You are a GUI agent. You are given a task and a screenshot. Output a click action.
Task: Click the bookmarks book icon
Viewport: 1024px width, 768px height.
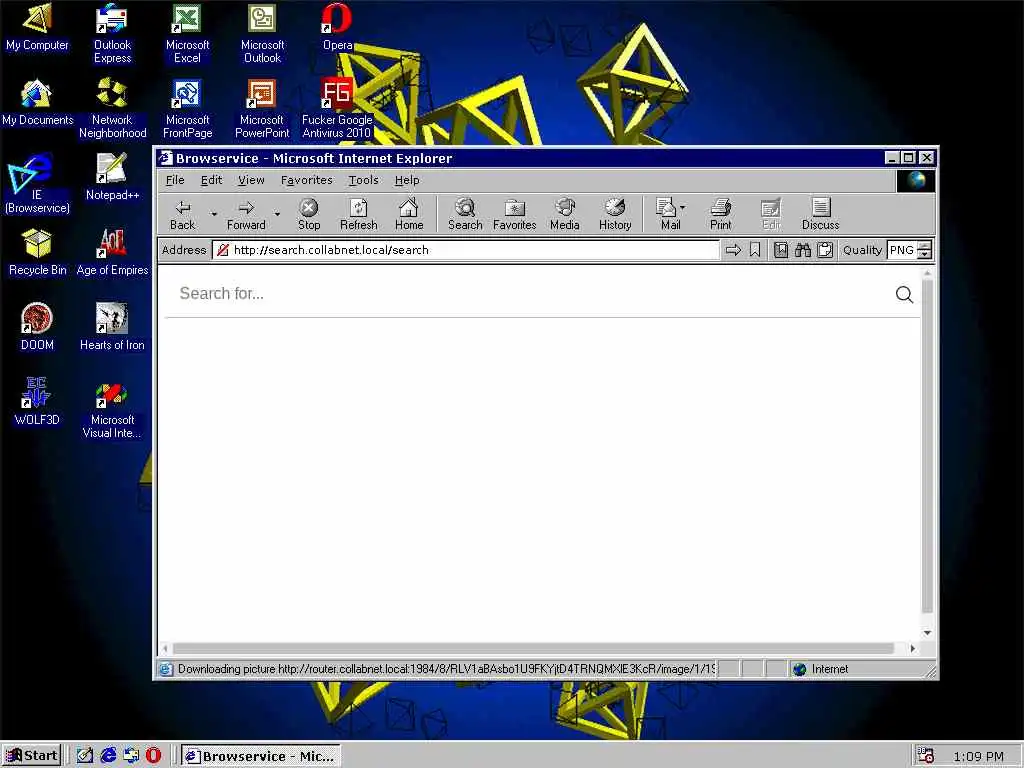pyautogui.click(x=780, y=250)
